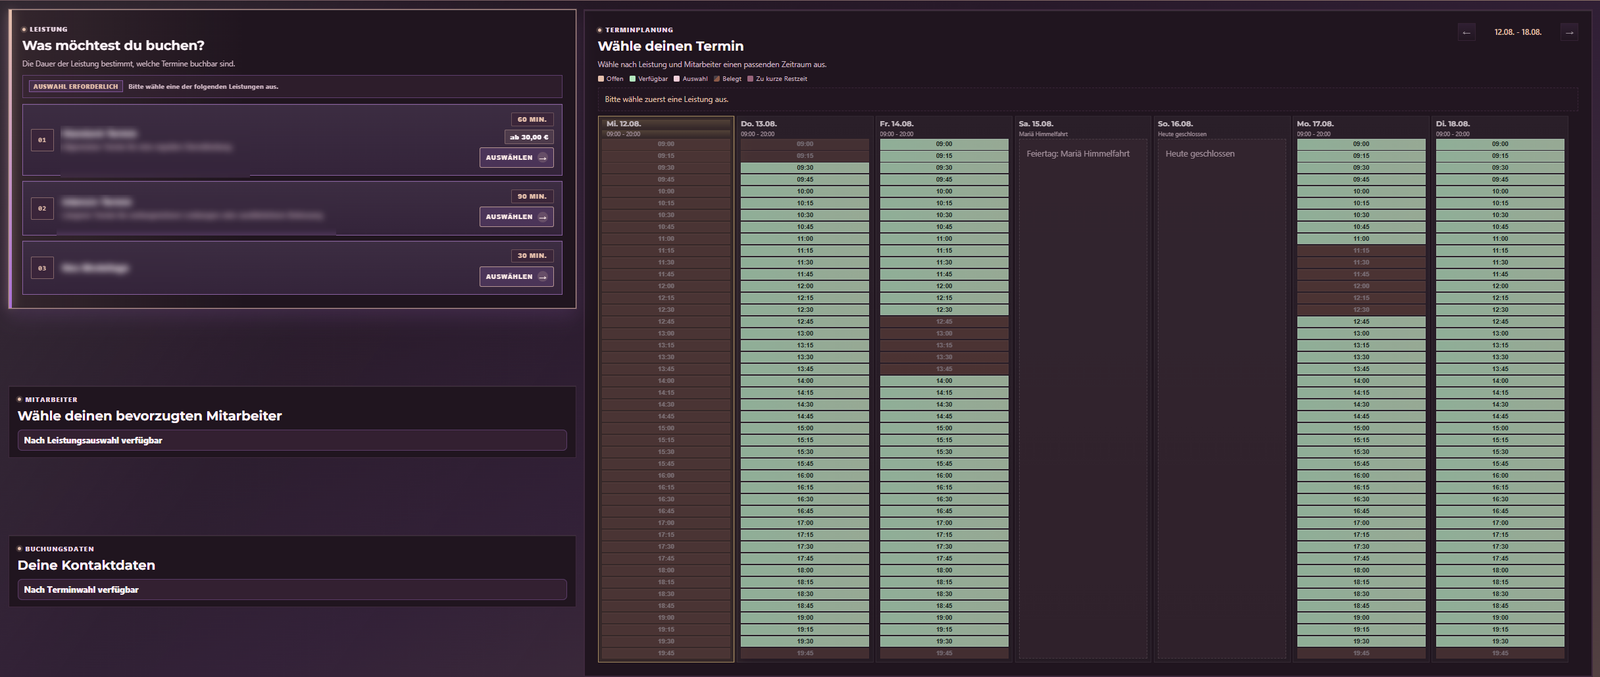
Task: Click the 'ab 30,00 €' price tag
Action: 529,137
